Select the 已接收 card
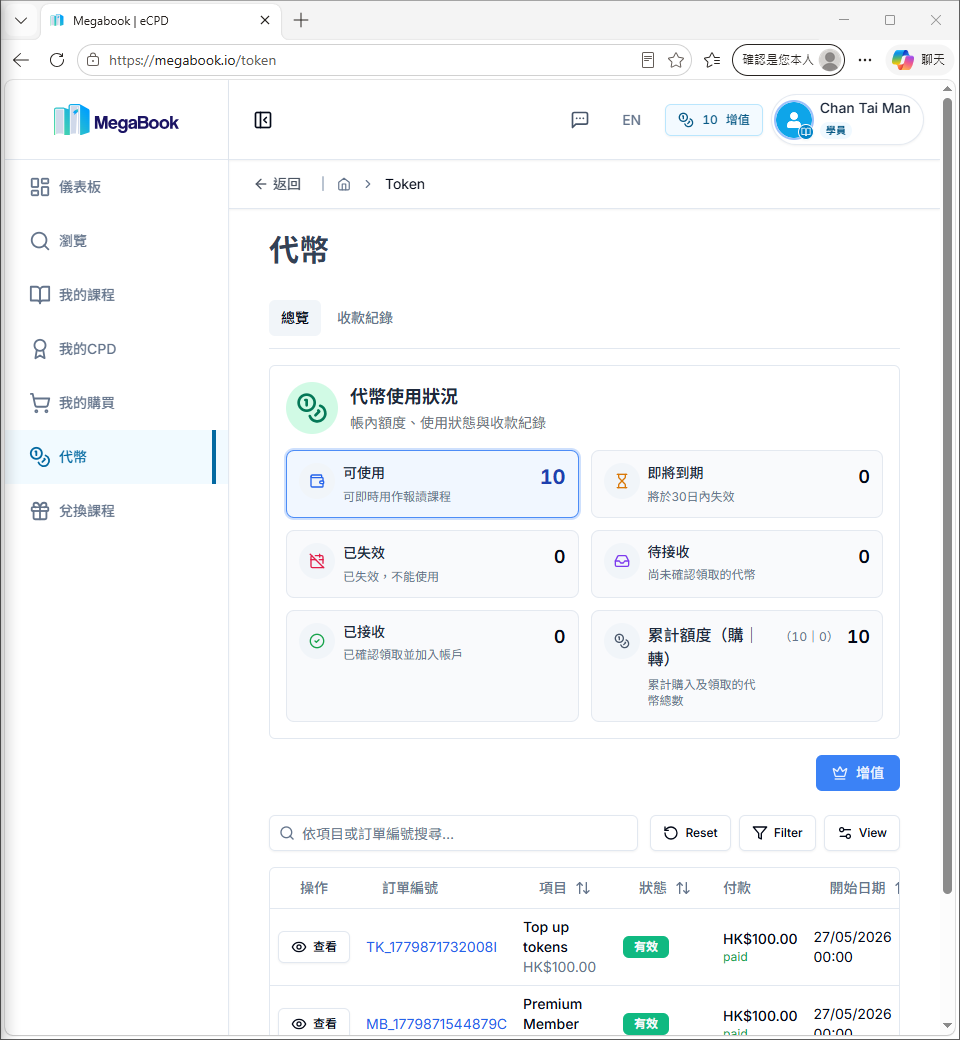 (432, 666)
